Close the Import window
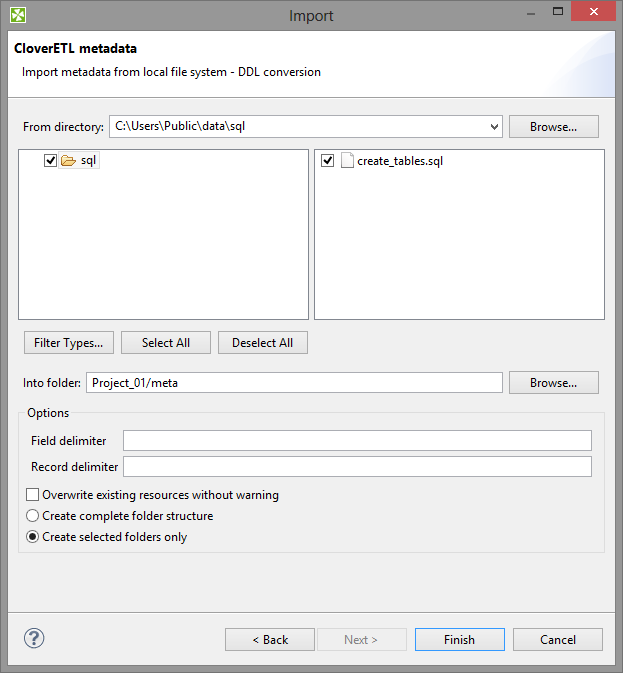This screenshot has width=623, height=673. 593,11
